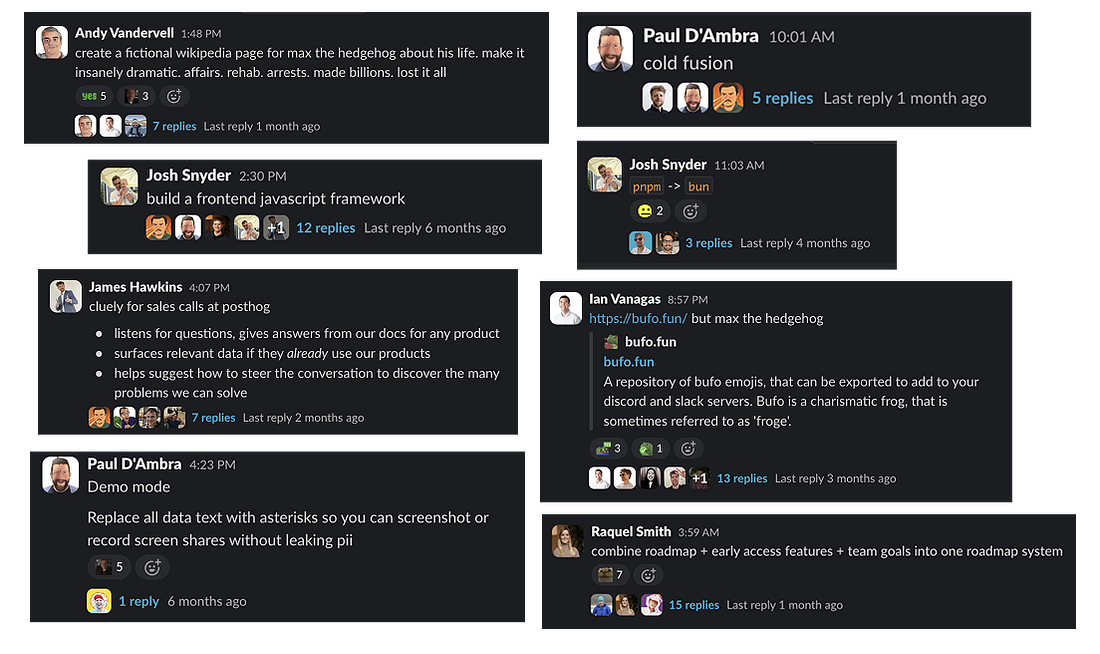Click James Hawkins' profile avatar
The width and height of the screenshot is (1100, 654).
[x=66, y=296]
